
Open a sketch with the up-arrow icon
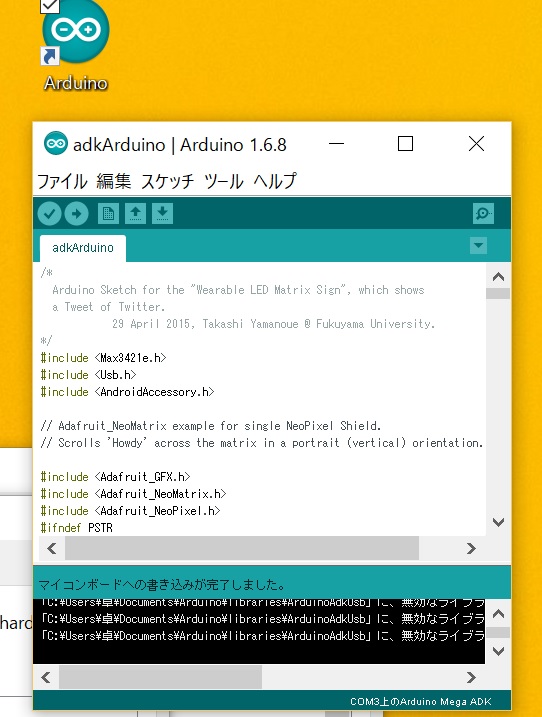coord(135,214)
